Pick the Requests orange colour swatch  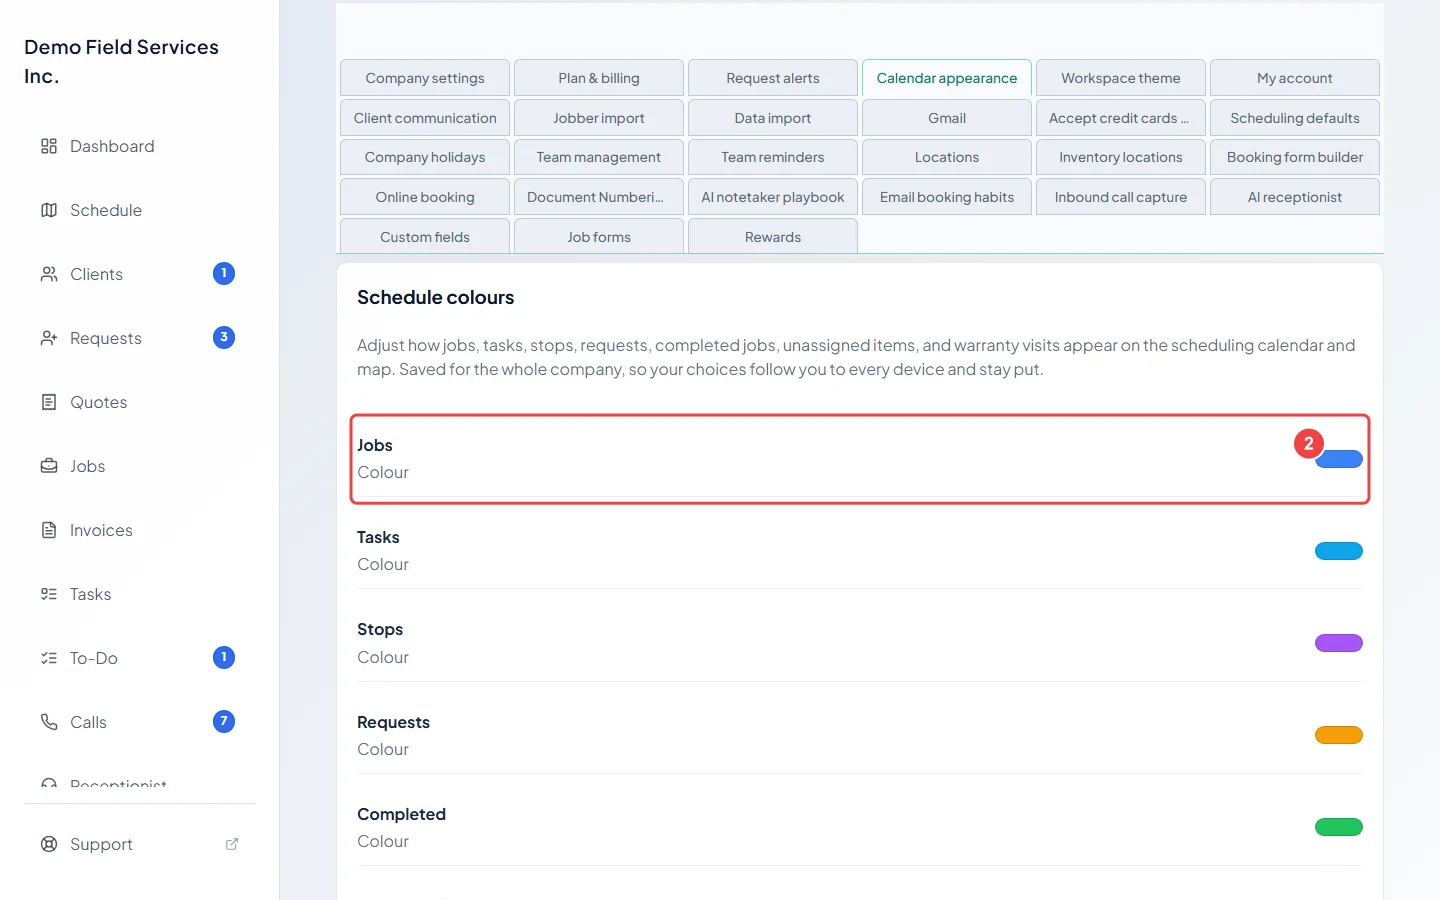pos(1339,735)
